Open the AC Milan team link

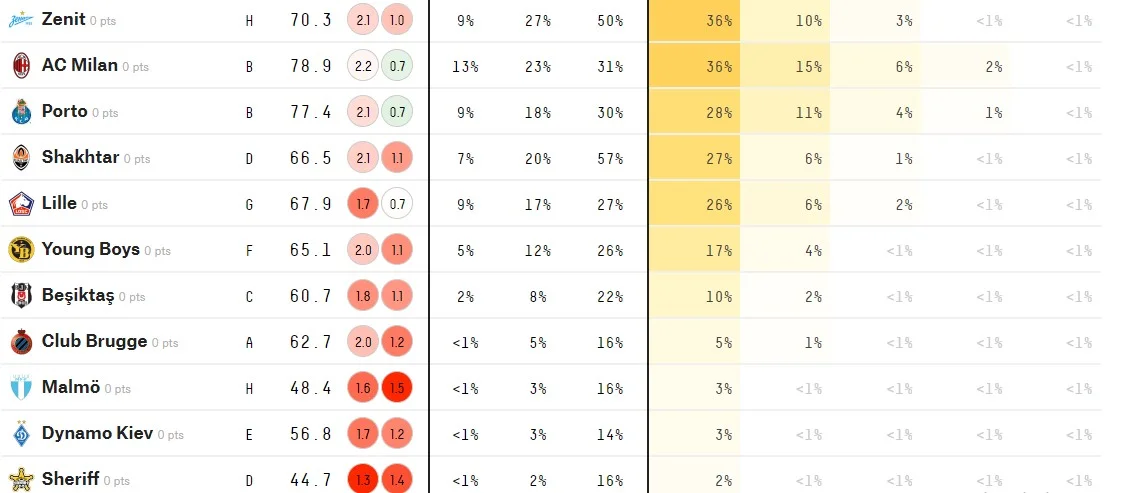click(79, 66)
